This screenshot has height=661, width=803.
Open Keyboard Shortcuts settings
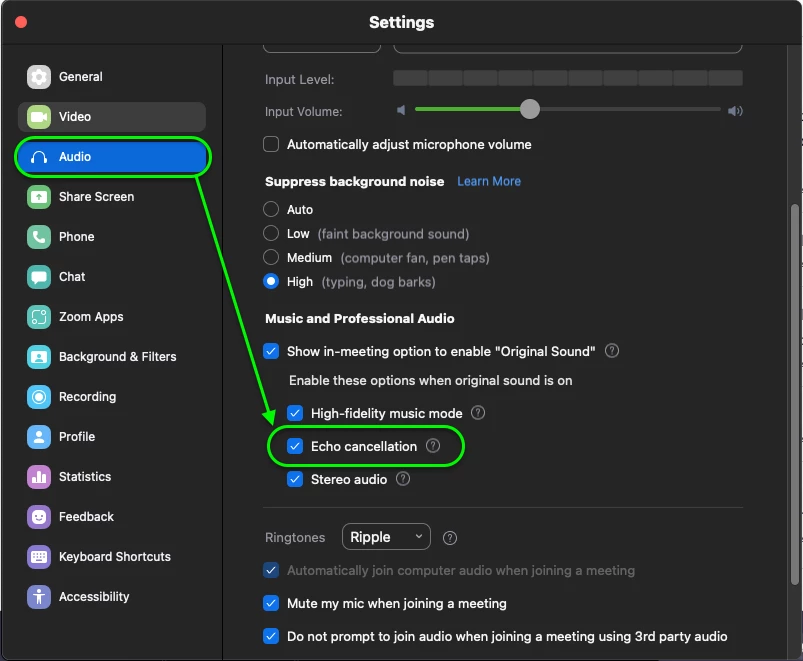click(112, 557)
